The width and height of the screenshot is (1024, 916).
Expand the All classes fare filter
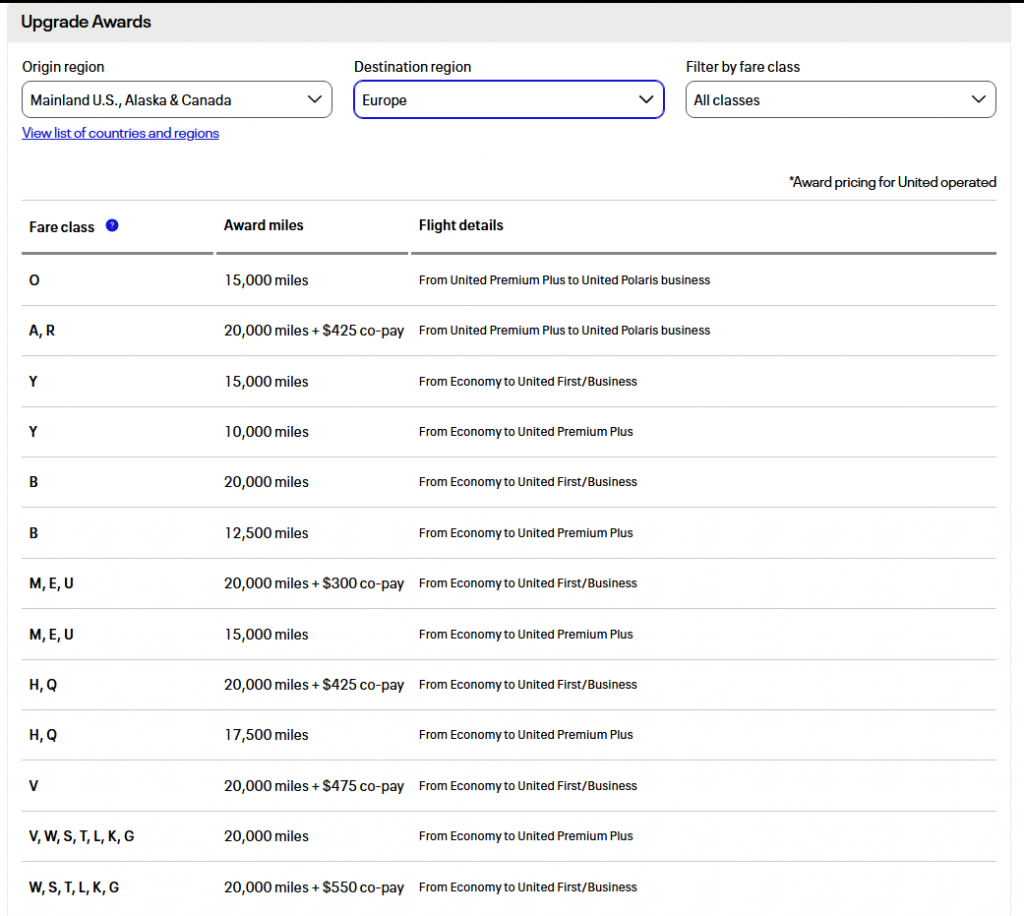click(840, 100)
